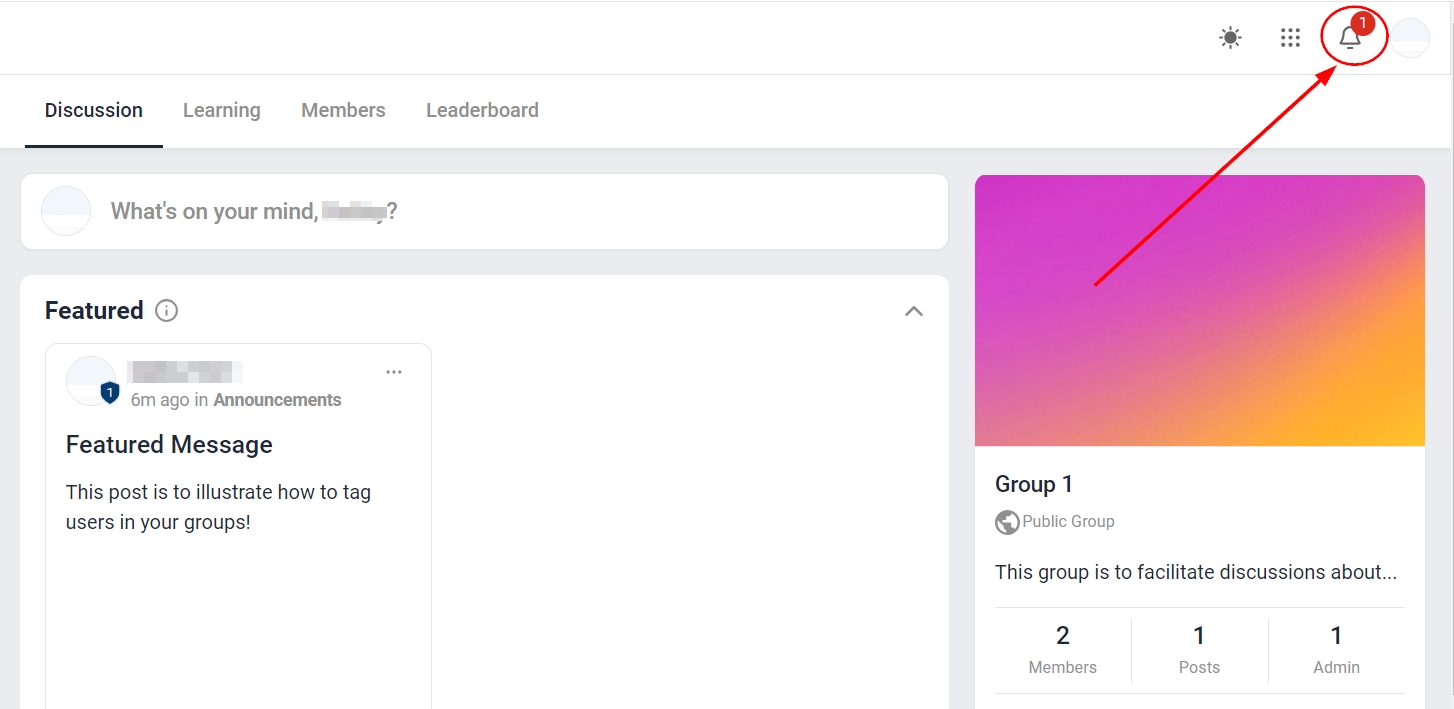Open the notifications bell icon
Viewport: 1454px width, 709px height.
(1350, 38)
